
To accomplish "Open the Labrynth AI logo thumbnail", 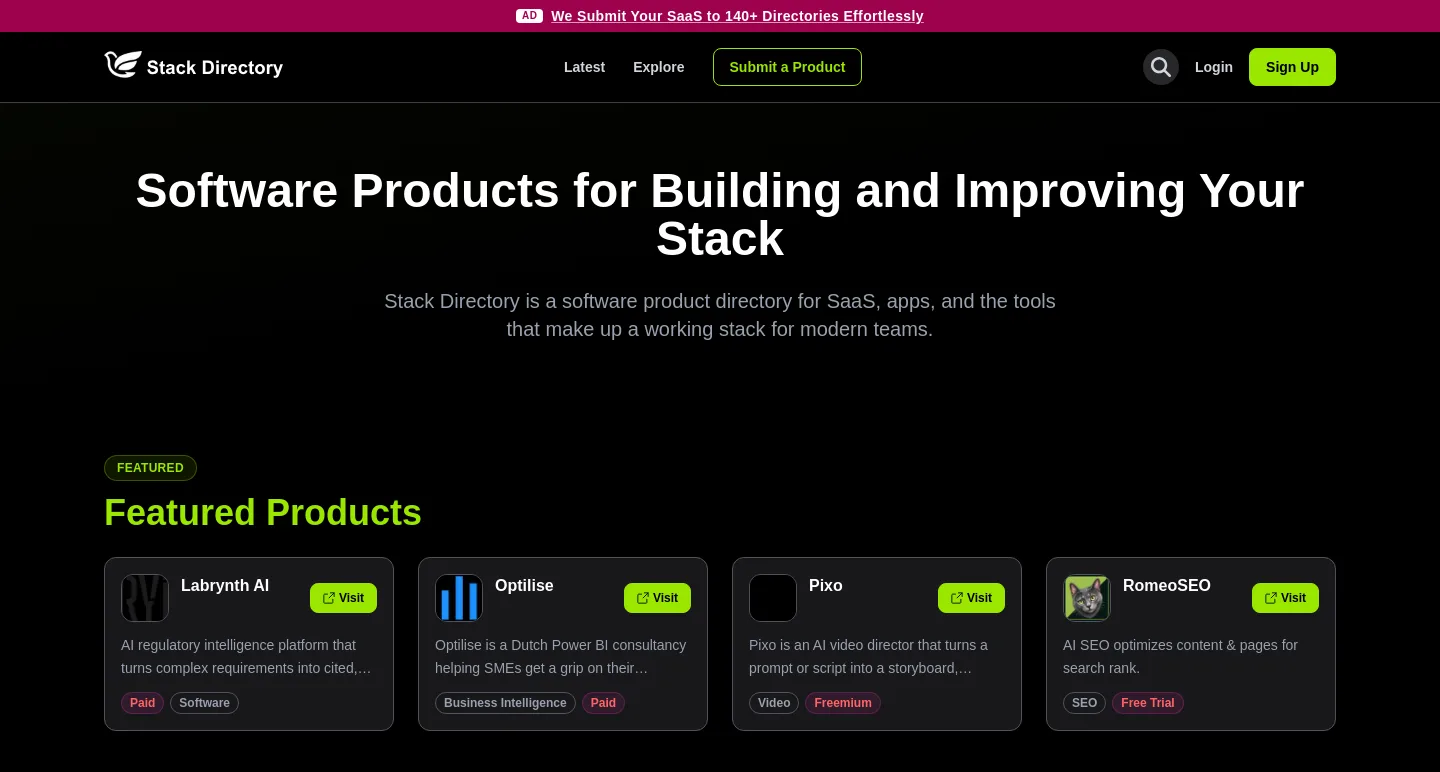I will pos(145,598).
